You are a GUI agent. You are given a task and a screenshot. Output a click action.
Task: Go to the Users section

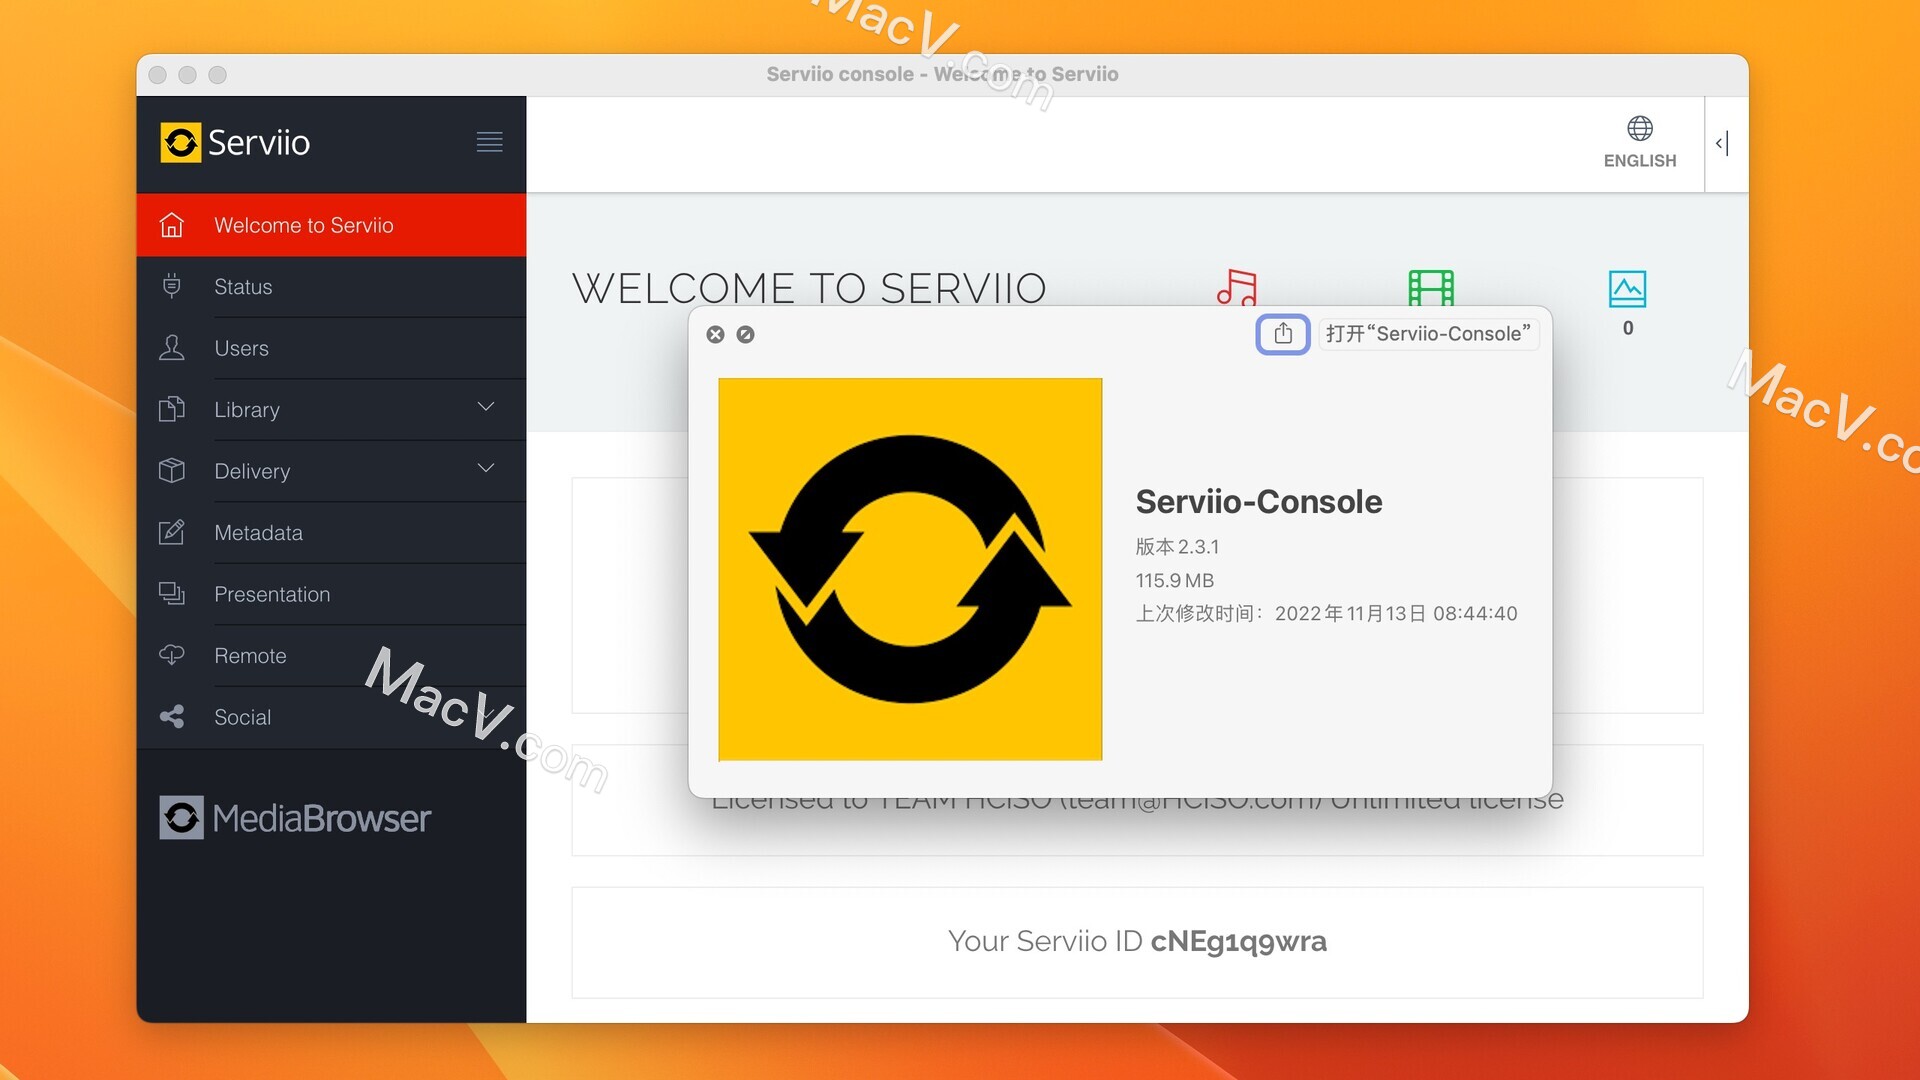click(331, 348)
